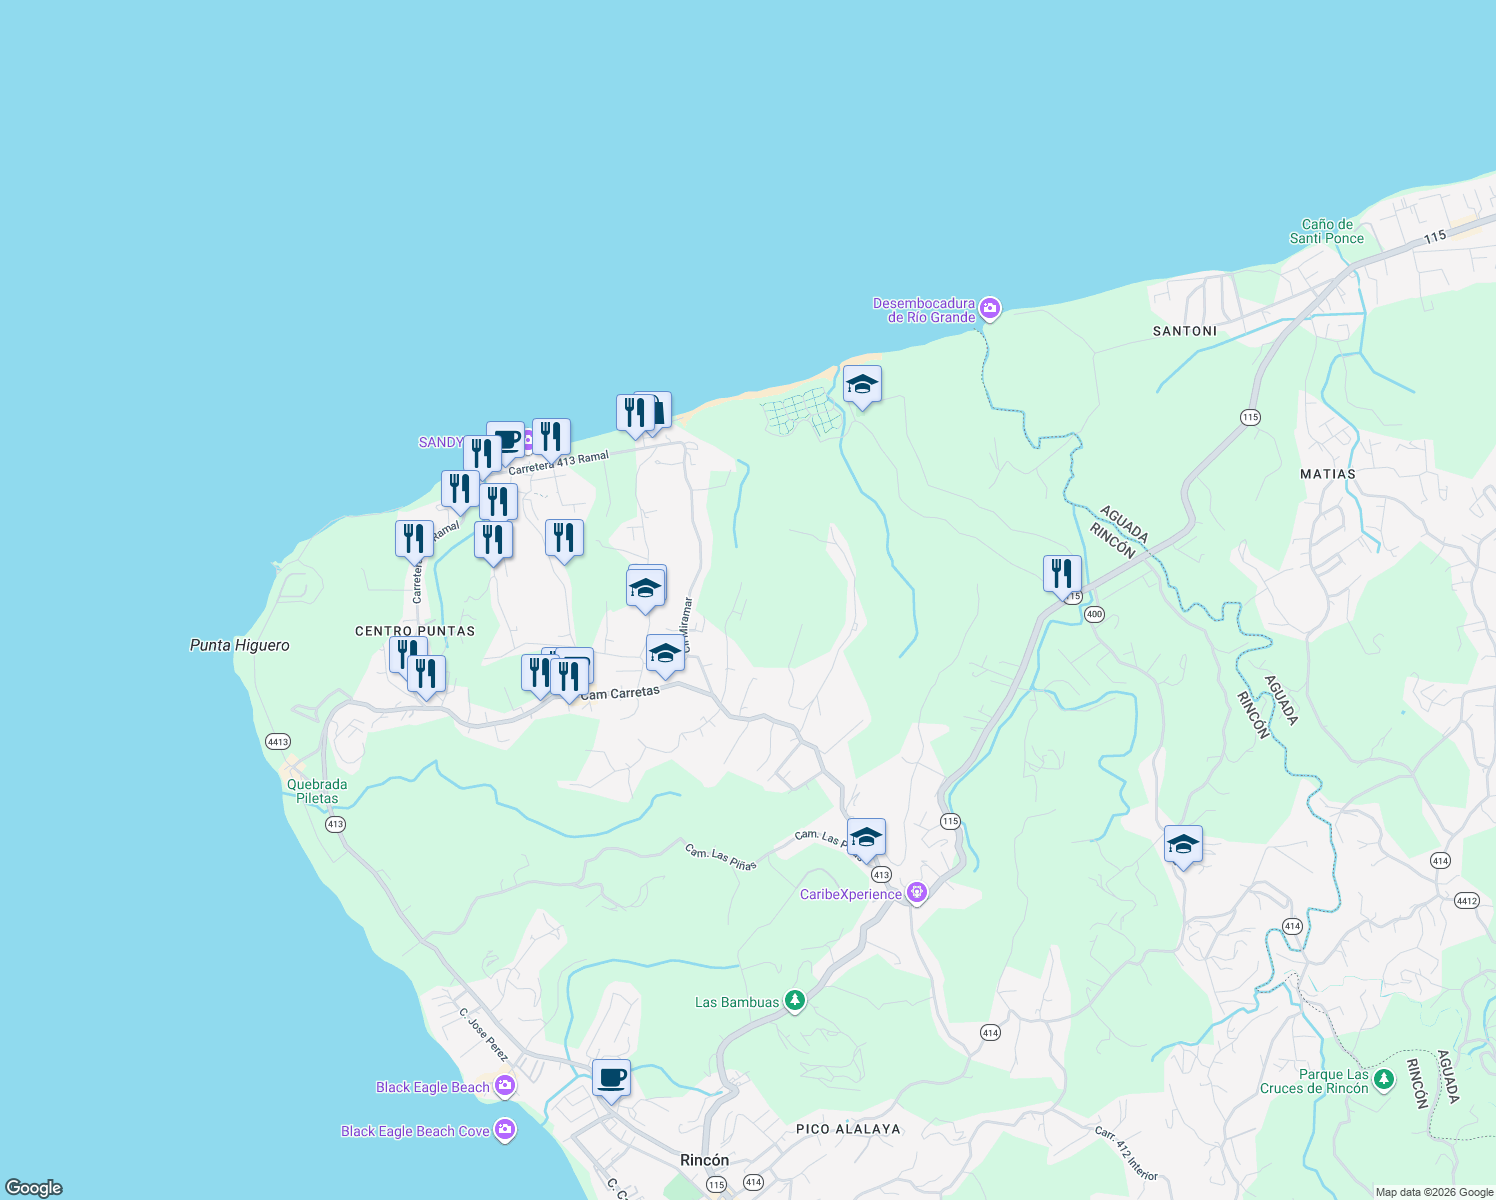Open the tree pin at Parque Las Cruces de Rincón
1496x1200 pixels.
[1383, 1079]
